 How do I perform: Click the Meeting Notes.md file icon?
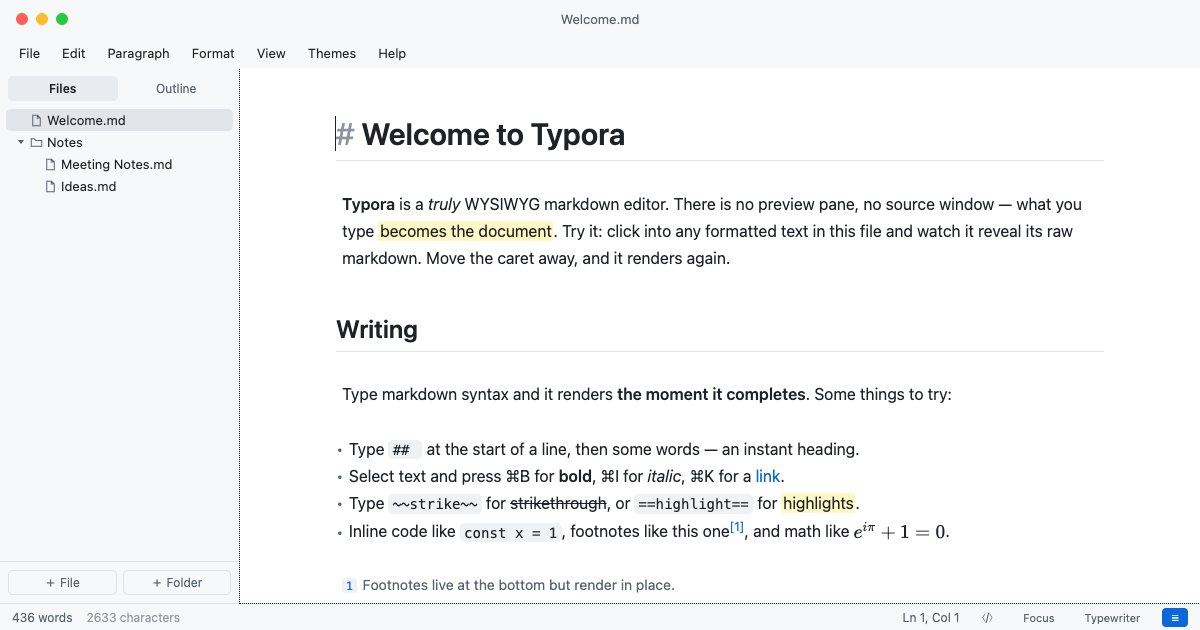tap(51, 164)
